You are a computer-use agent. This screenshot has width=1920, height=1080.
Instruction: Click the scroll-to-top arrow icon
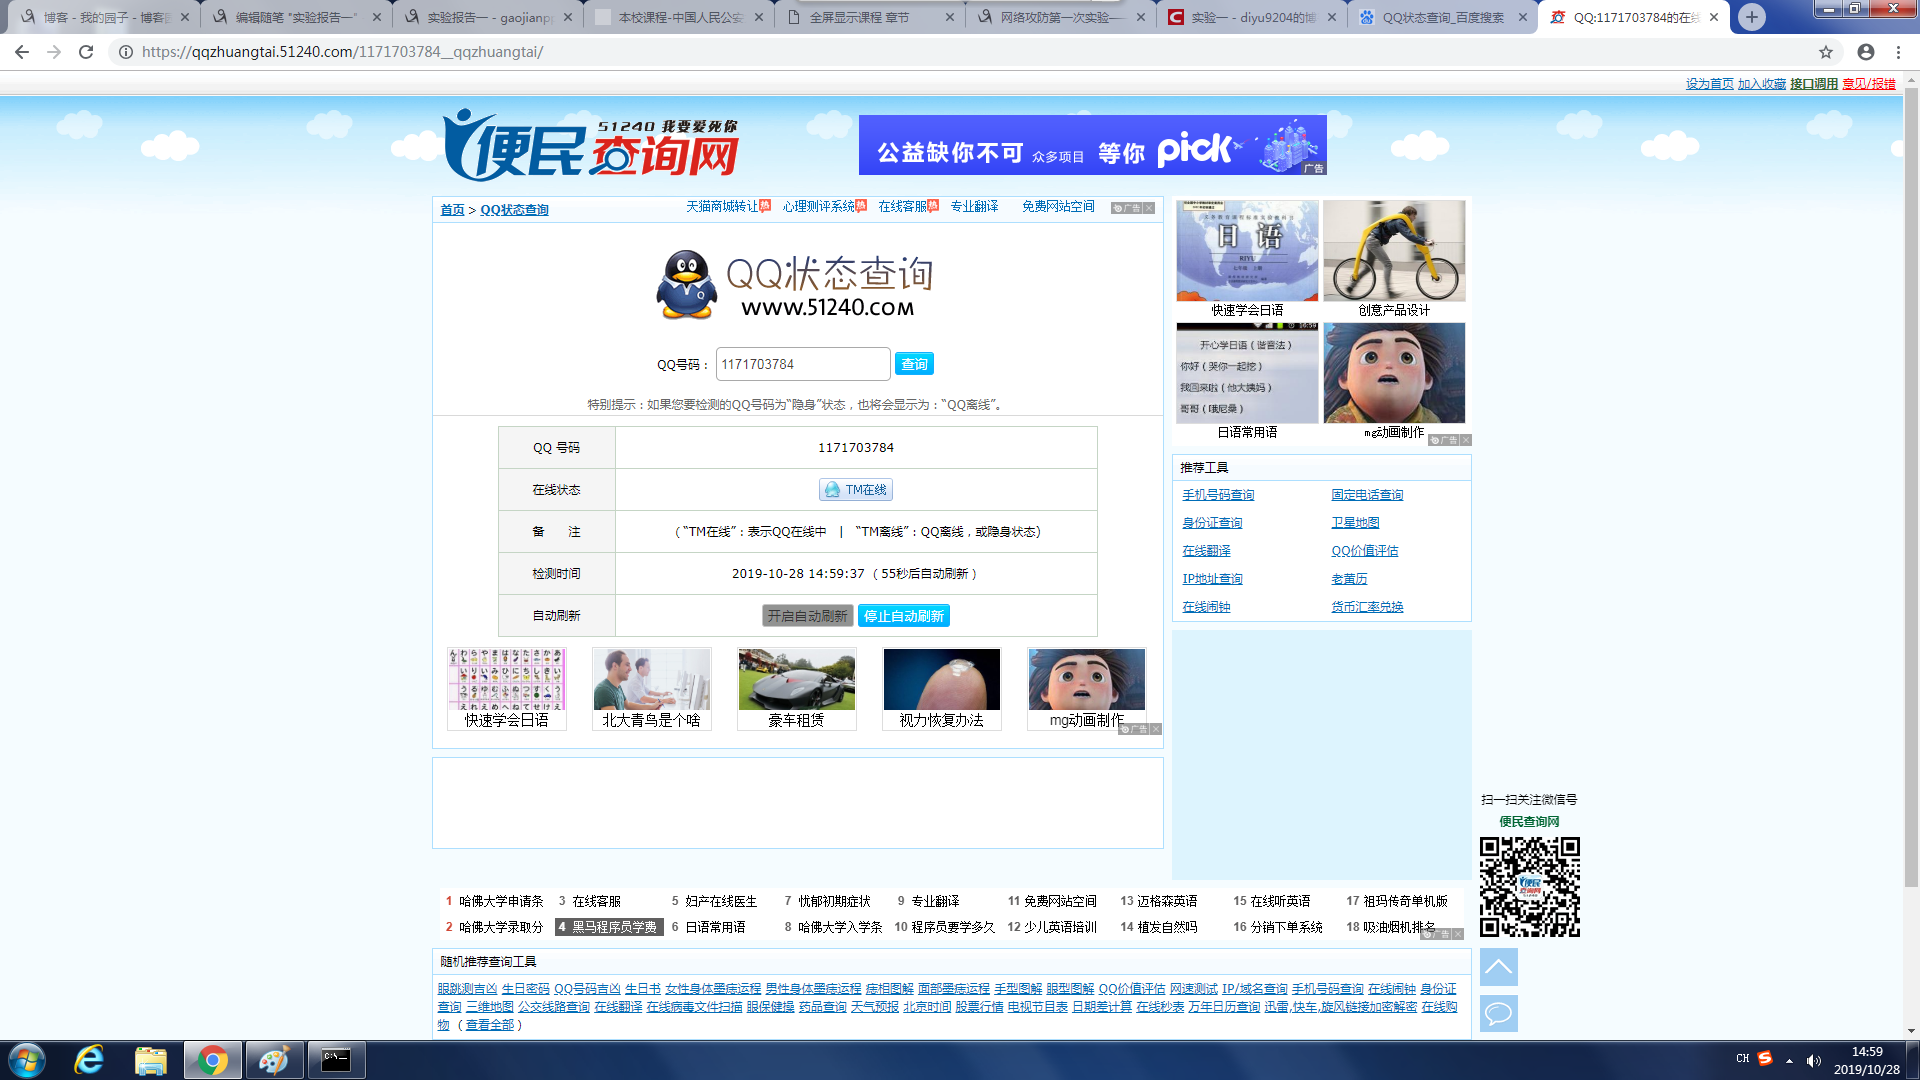coord(1498,967)
